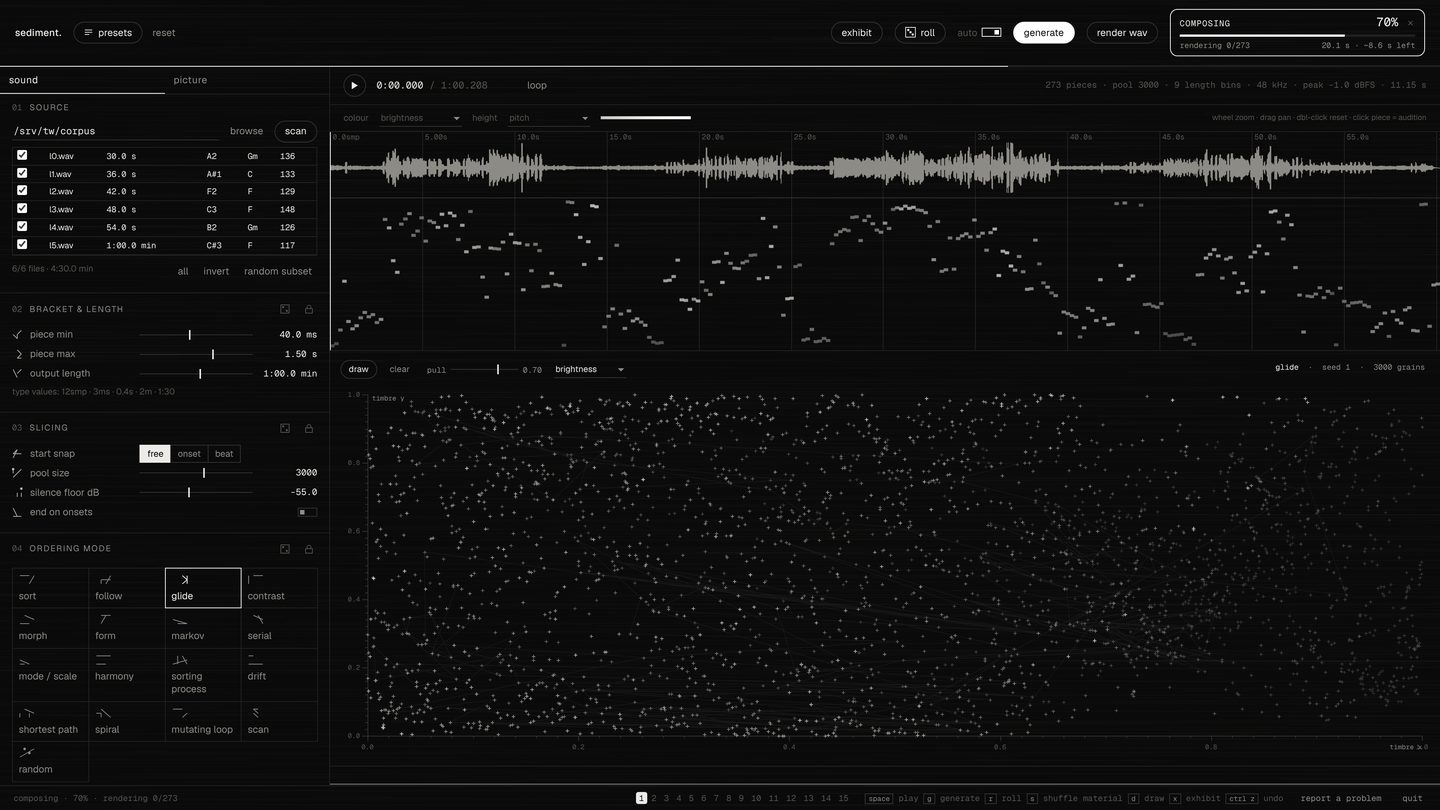Uncheck the l3.wav file checkbox
This screenshot has width=1440, height=810.
22,208
